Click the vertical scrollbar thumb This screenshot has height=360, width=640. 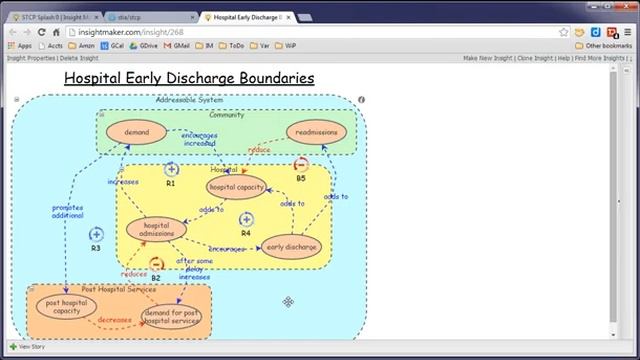tap(613, 196)
